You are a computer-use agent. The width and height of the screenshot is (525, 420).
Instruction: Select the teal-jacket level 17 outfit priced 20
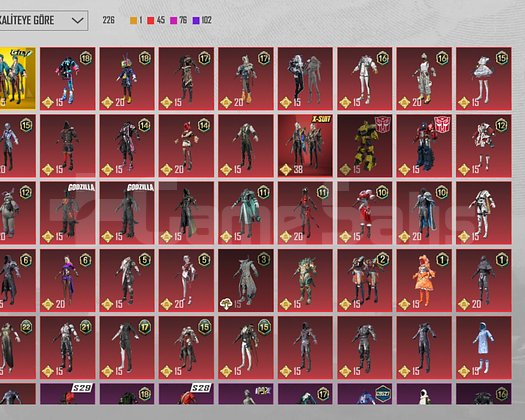point(246,78)
